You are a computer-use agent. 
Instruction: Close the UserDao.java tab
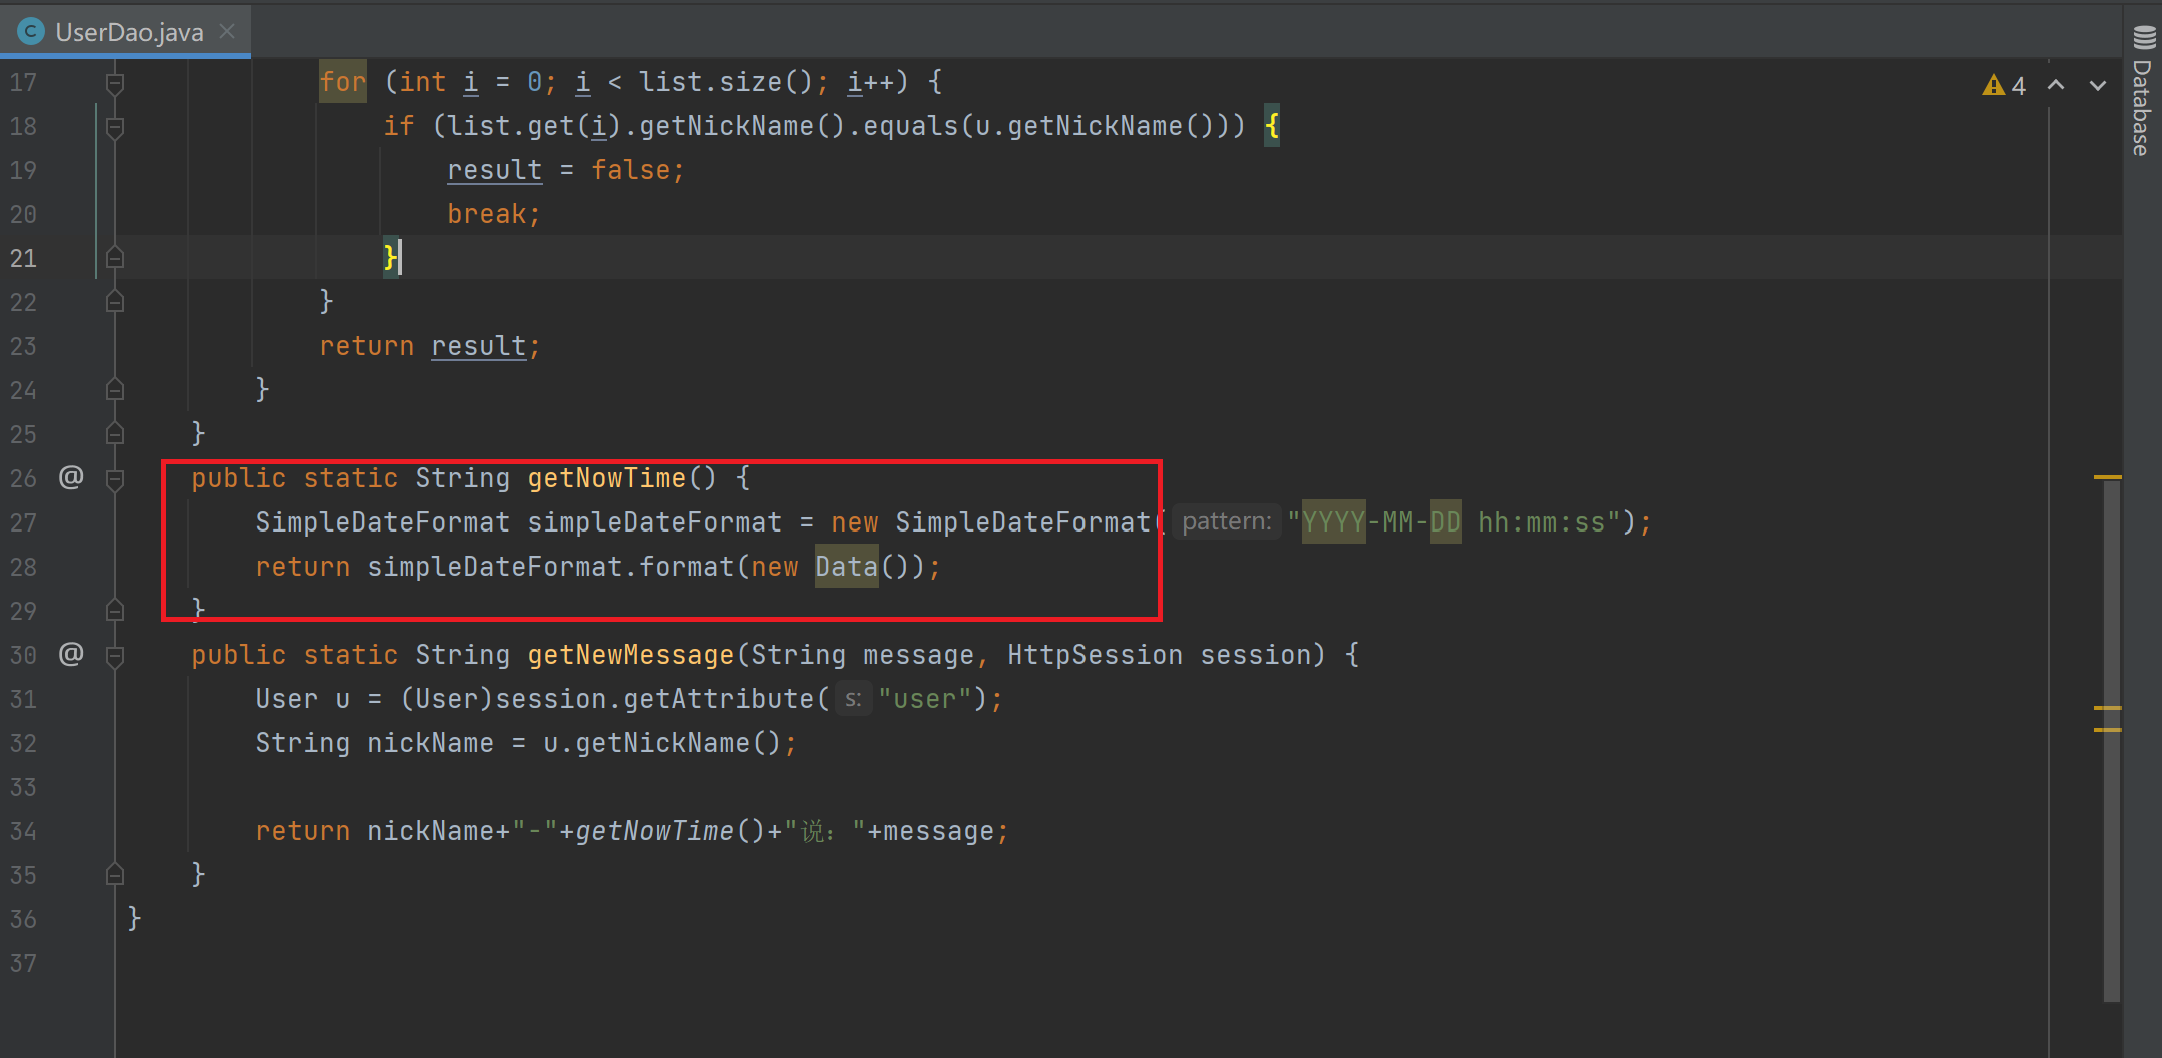[226, 31]
